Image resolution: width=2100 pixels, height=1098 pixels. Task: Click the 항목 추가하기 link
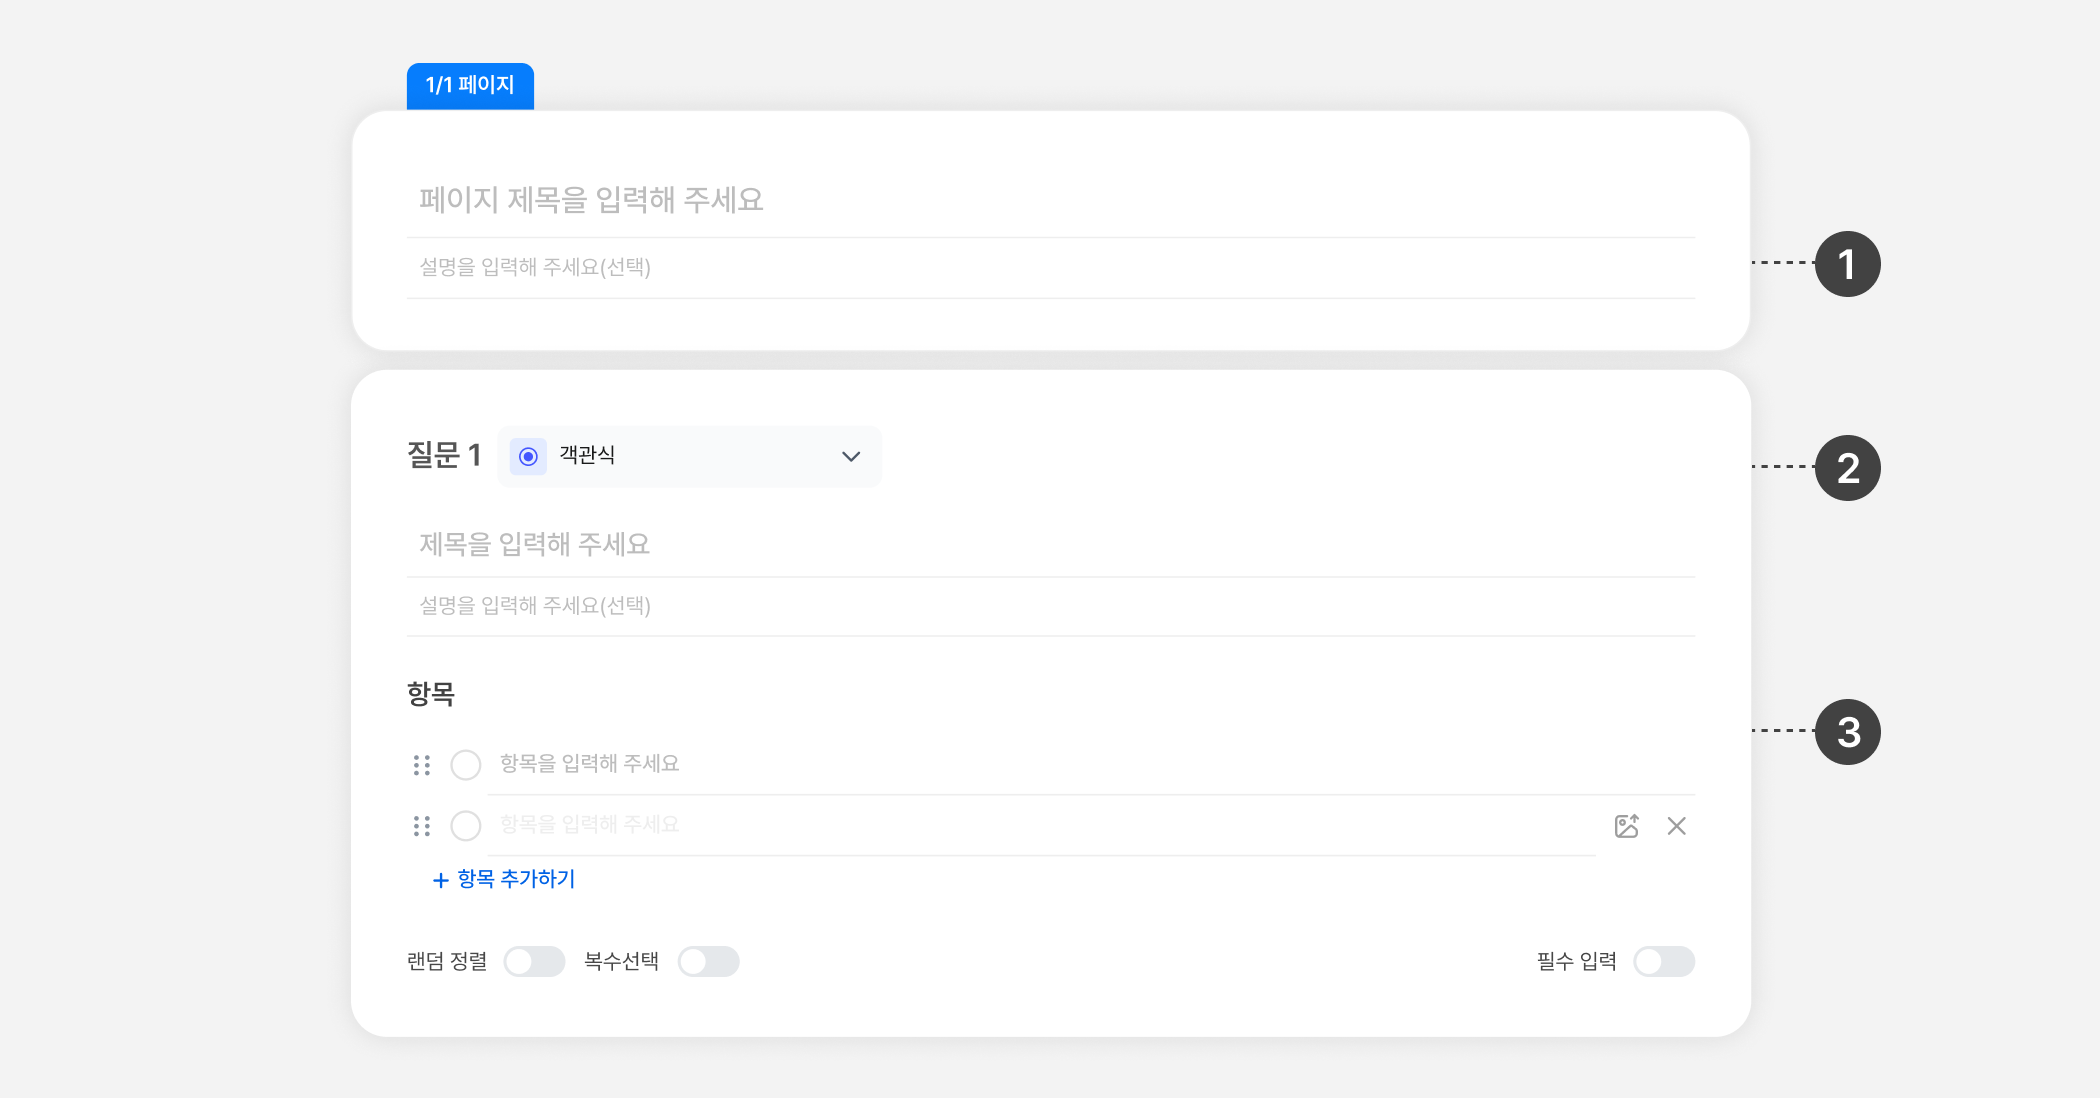(x=516, y=879)
